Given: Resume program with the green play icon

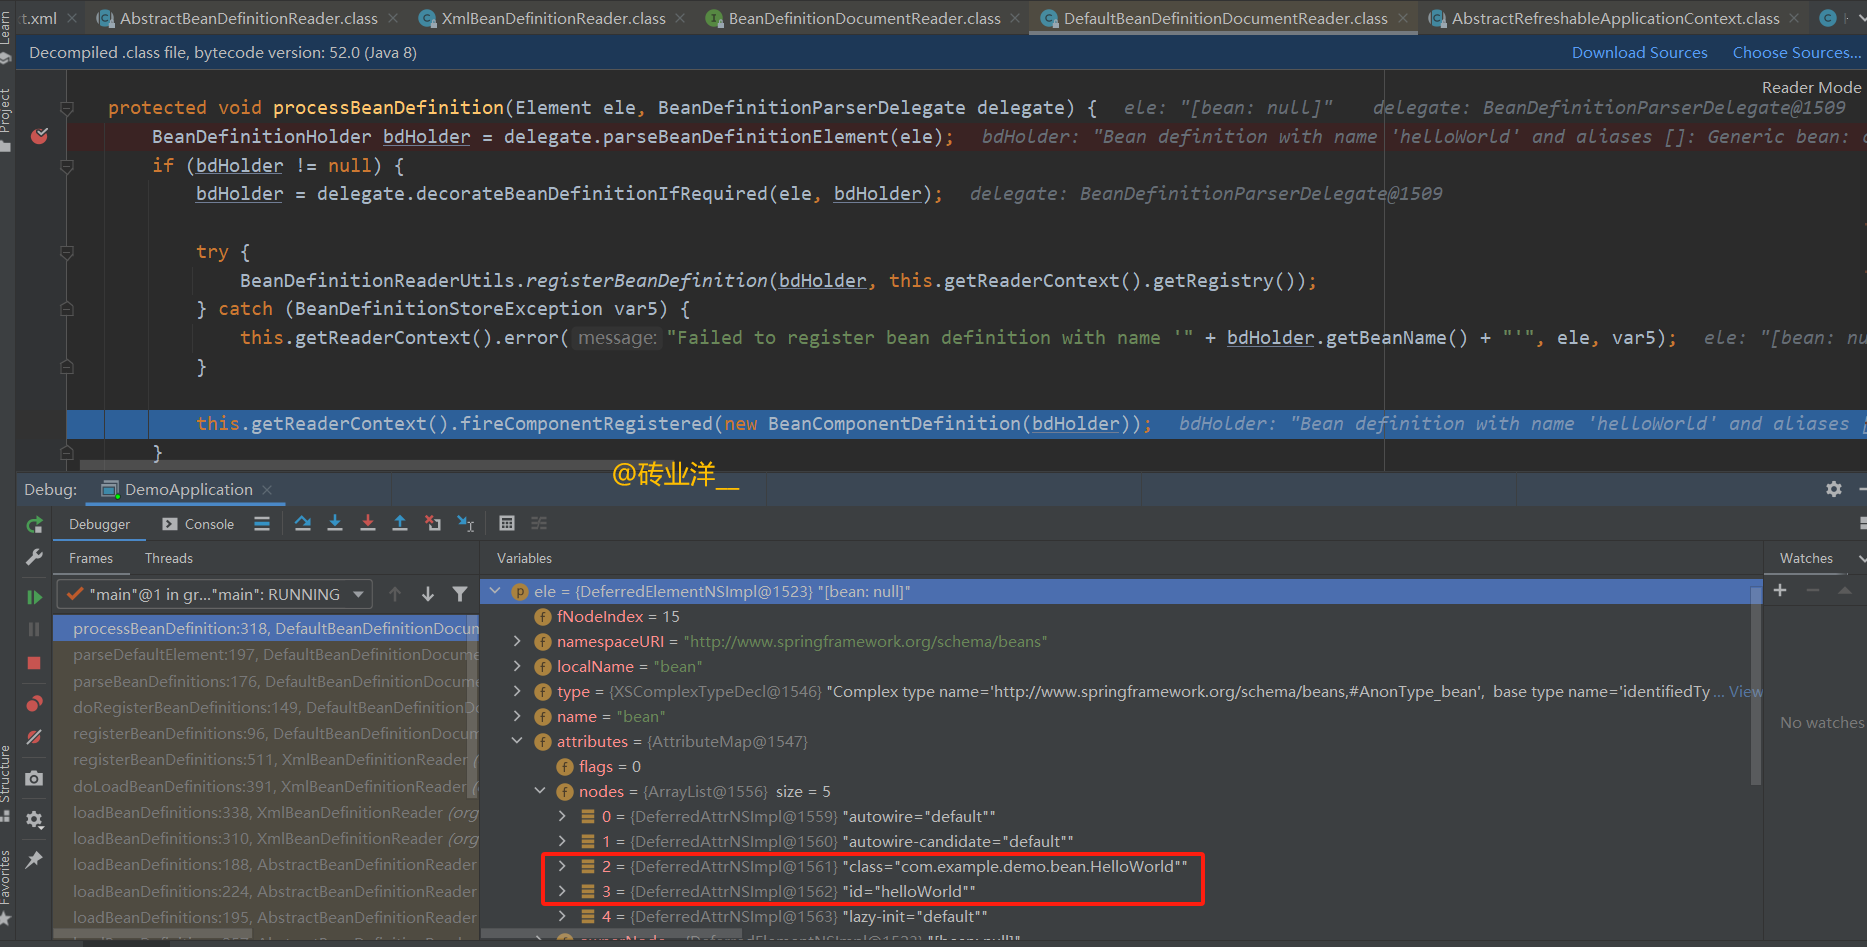Looking at the screenshot, I should click(34, 597).
